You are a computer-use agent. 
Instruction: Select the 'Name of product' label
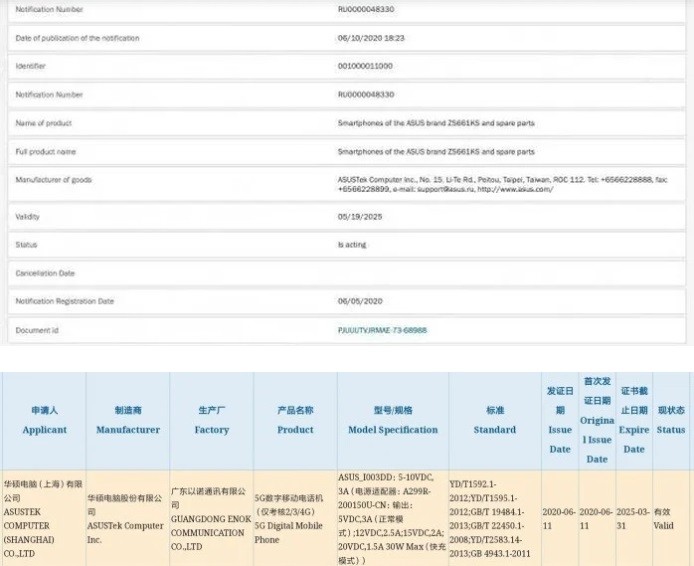[x=43, y=123]
